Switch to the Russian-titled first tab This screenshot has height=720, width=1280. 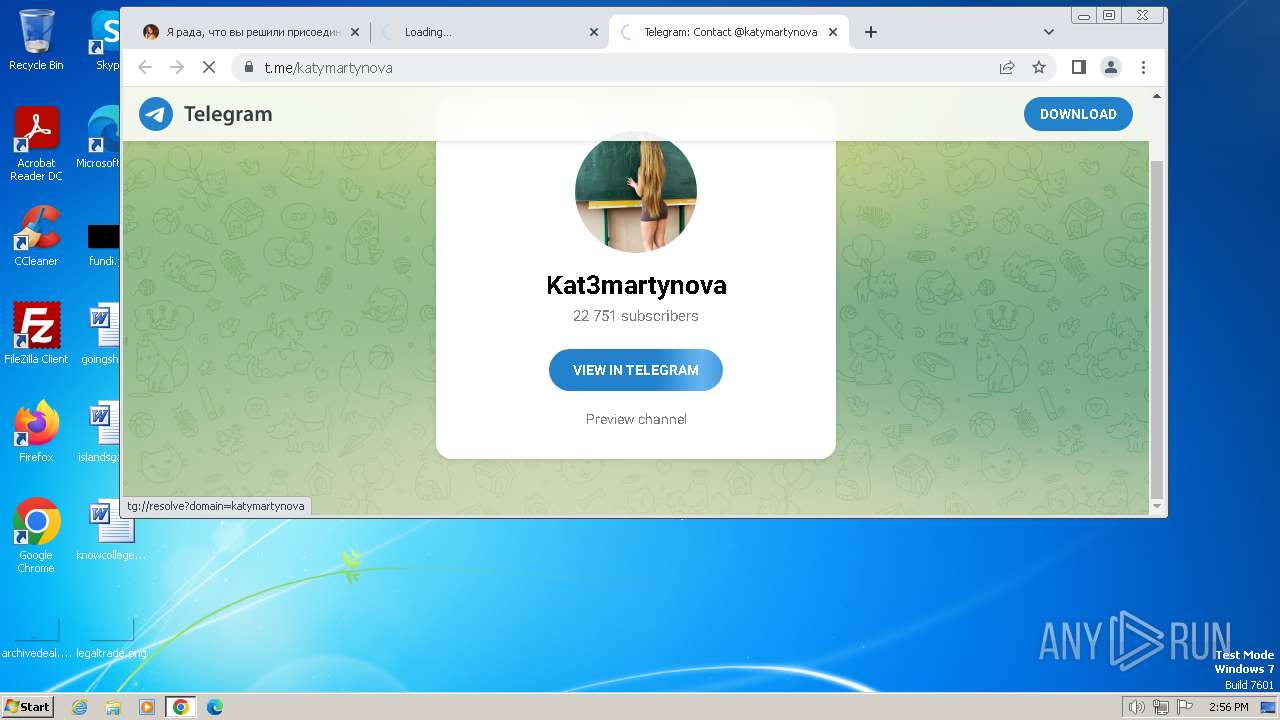pos(249,32)
